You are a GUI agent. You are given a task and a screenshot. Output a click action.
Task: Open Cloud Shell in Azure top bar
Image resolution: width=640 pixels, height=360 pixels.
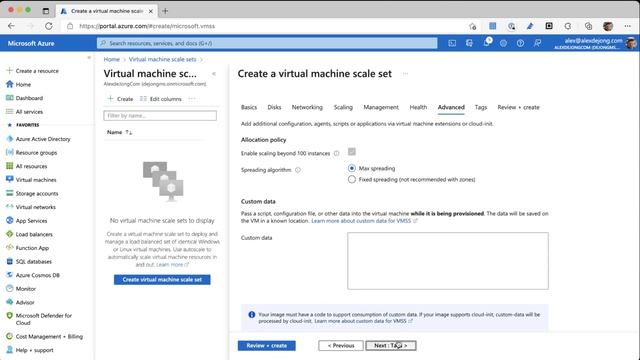point(452,43)
